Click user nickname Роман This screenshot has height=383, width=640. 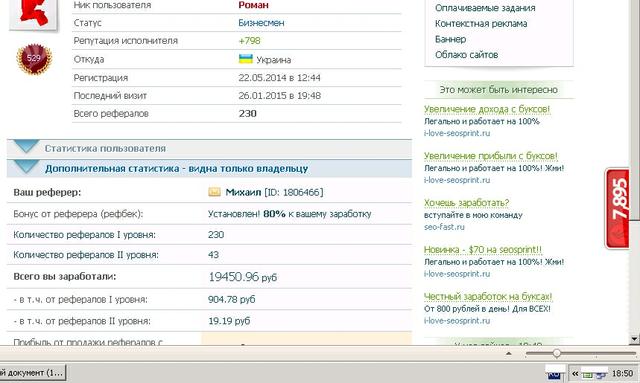pyautogui.click(x=253, y=5)
